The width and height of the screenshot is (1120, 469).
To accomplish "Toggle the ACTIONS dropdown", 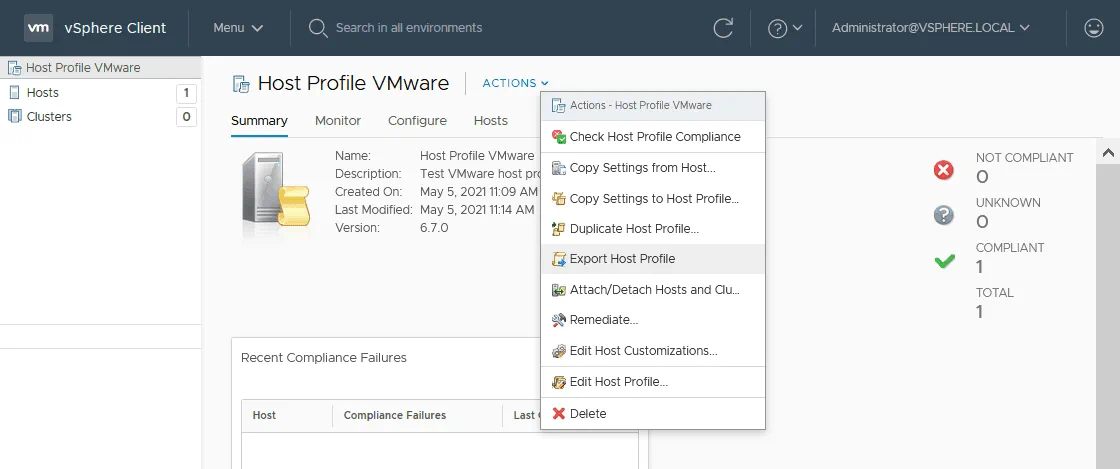I will pyautogui.click(x=515, y=83).
